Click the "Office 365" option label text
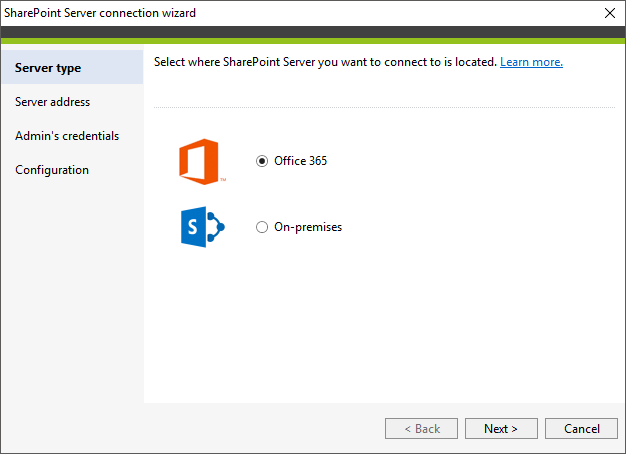626x454 pixels. 300,160
